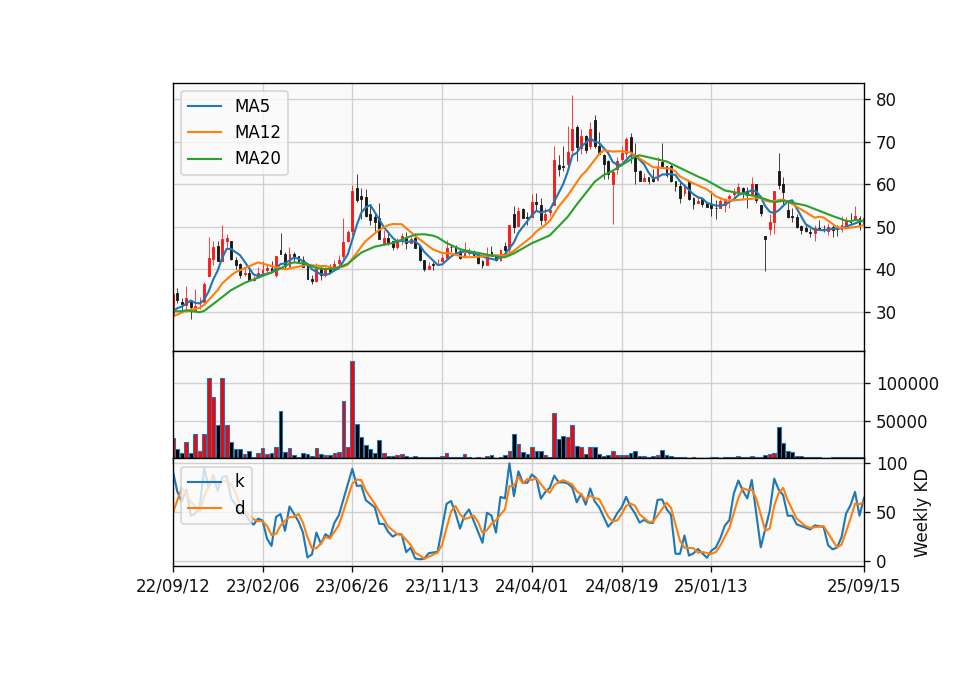Click the 23/06/26 date axis label

(351, 586)
